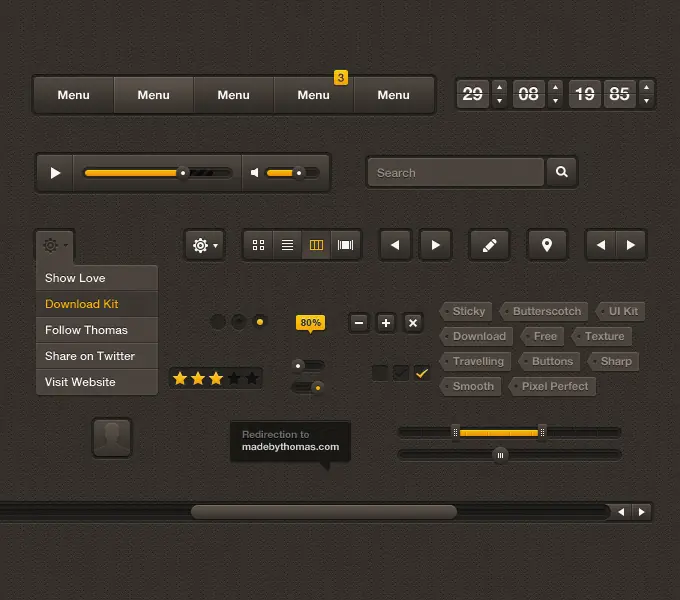
Task: Select the middle radio button
Action: click(x=239, y=322)
